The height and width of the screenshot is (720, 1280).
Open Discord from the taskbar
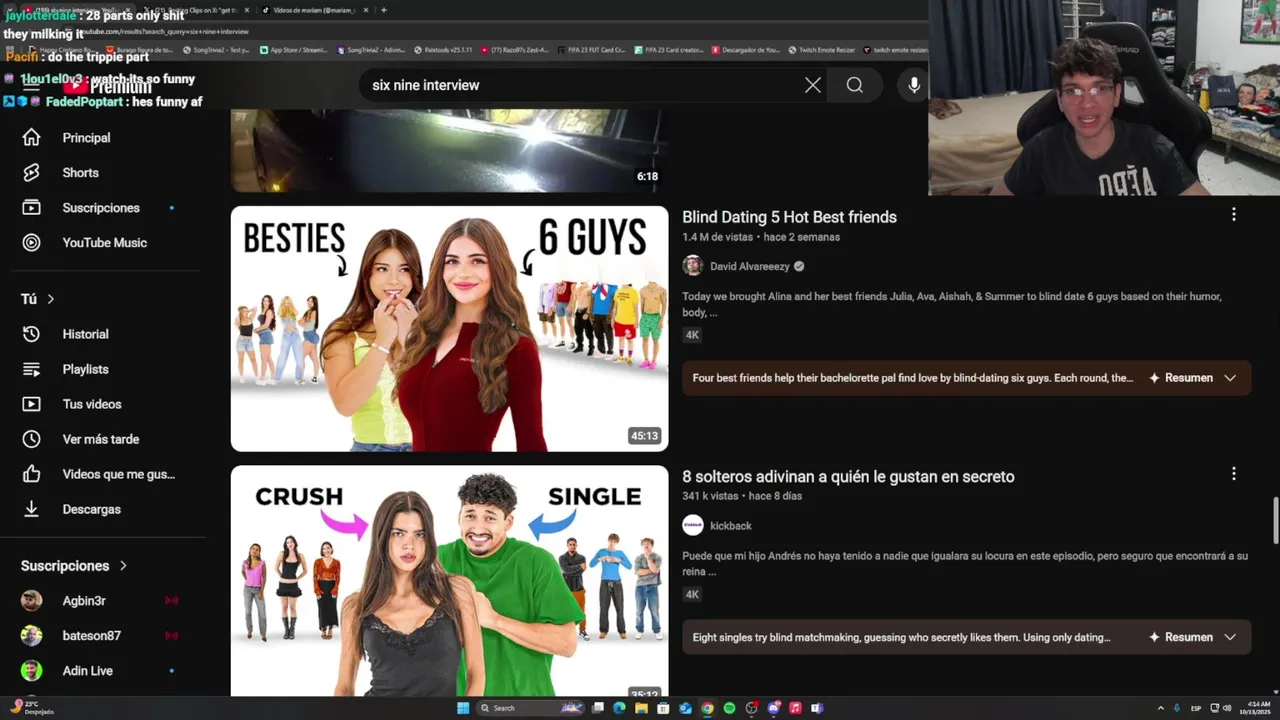773,708
